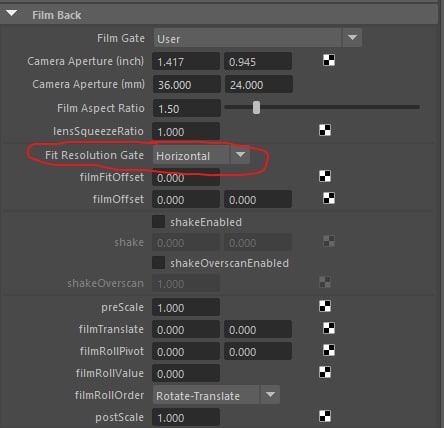The image size is (444, 428).
Task: Click the Film Aspect Ratio slider handle
Action: [x=256, y=108]
